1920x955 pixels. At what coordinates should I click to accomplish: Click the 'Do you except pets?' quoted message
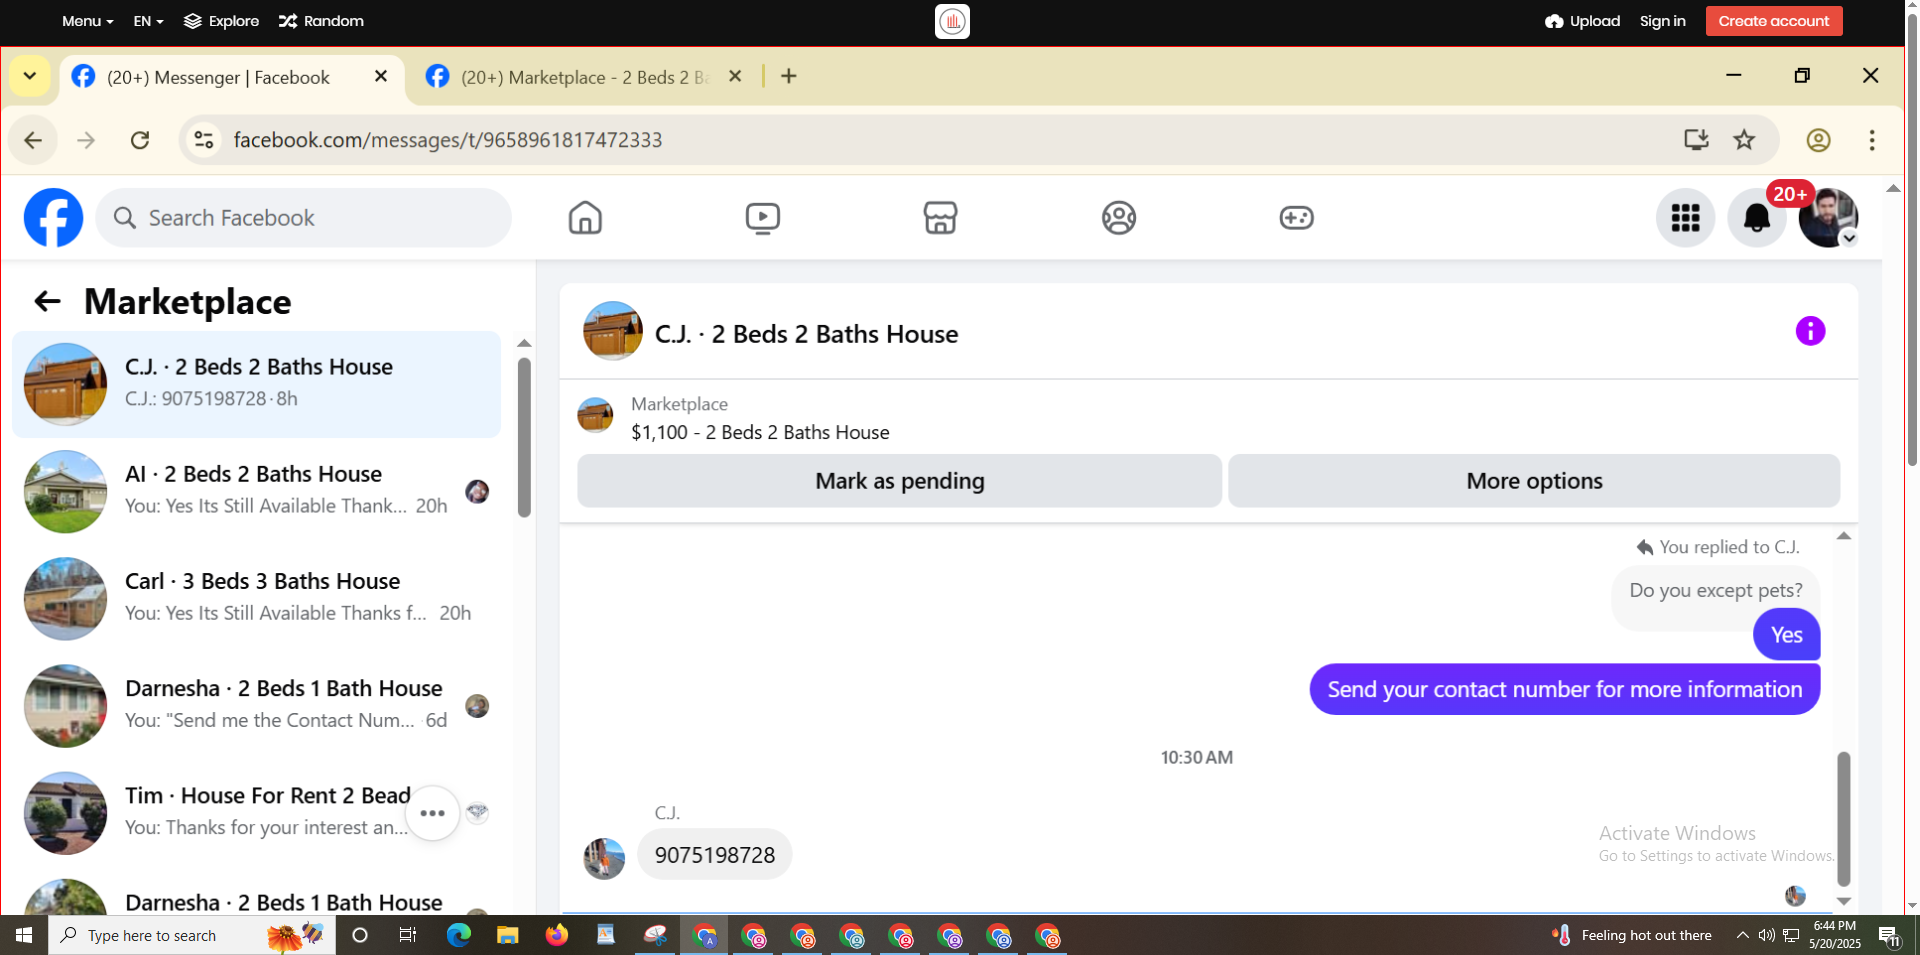click(x=1715, y=590)
